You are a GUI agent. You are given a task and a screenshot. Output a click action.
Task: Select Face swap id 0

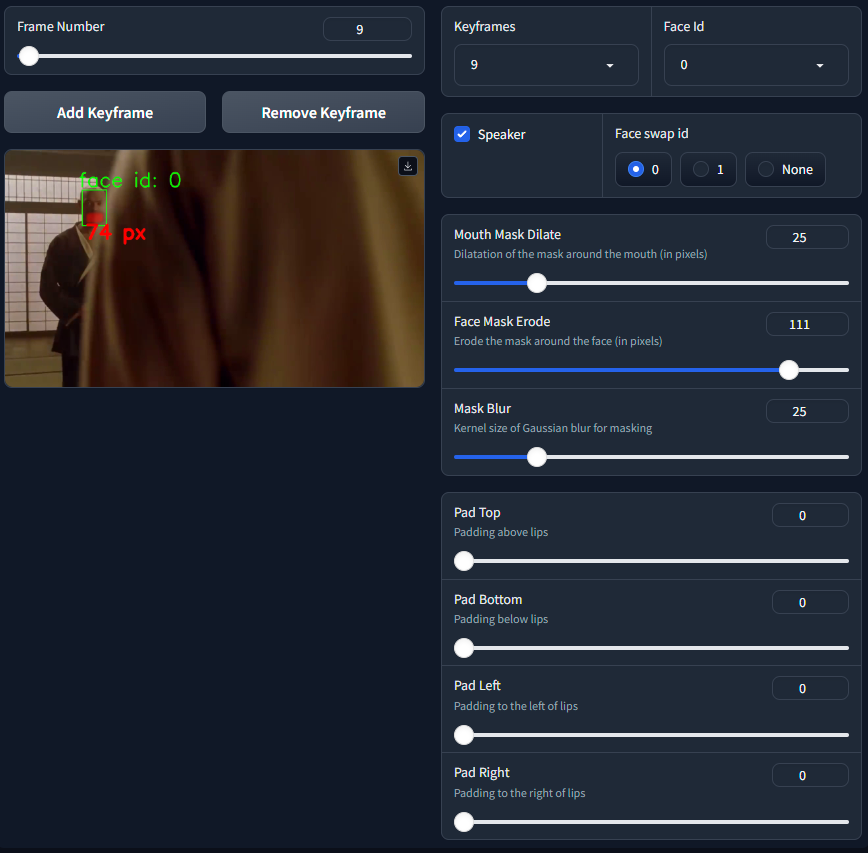pos(644,170)
